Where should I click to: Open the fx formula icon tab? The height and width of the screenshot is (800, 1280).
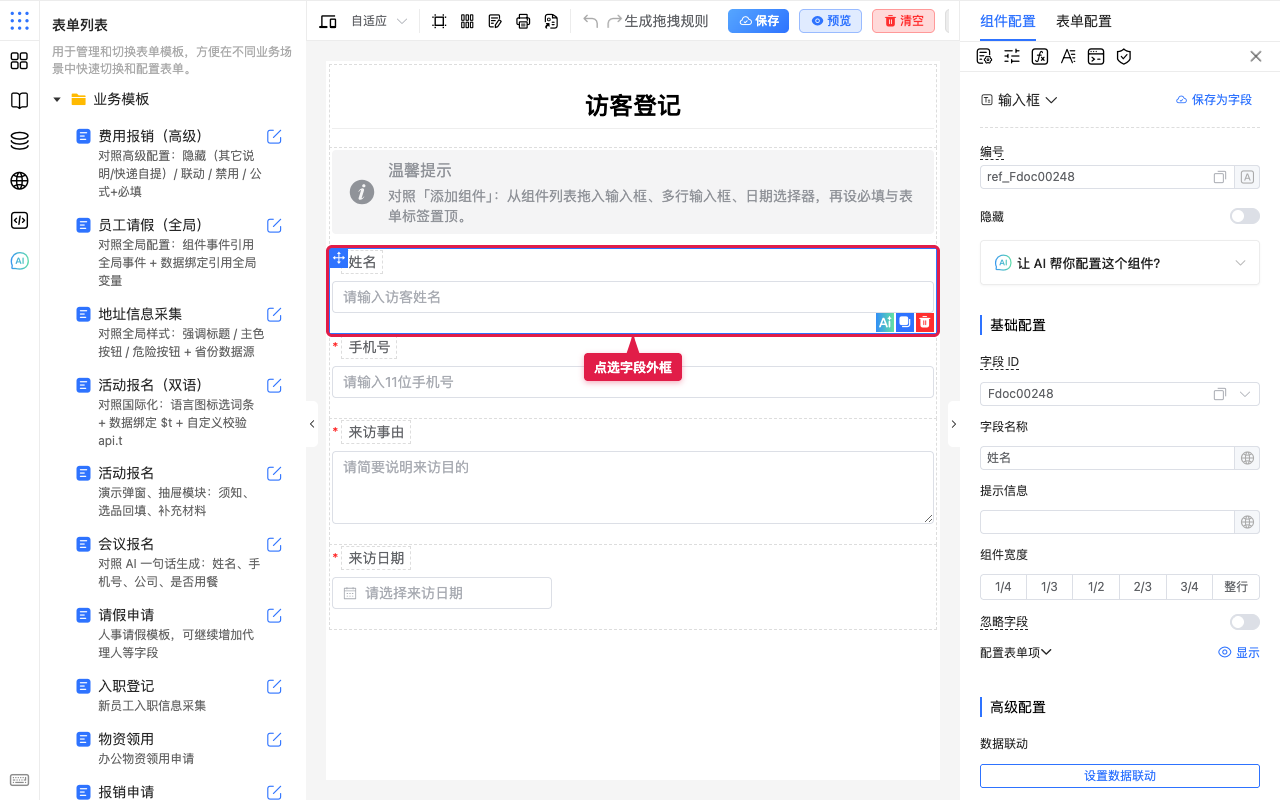(x=1040, y=56)
